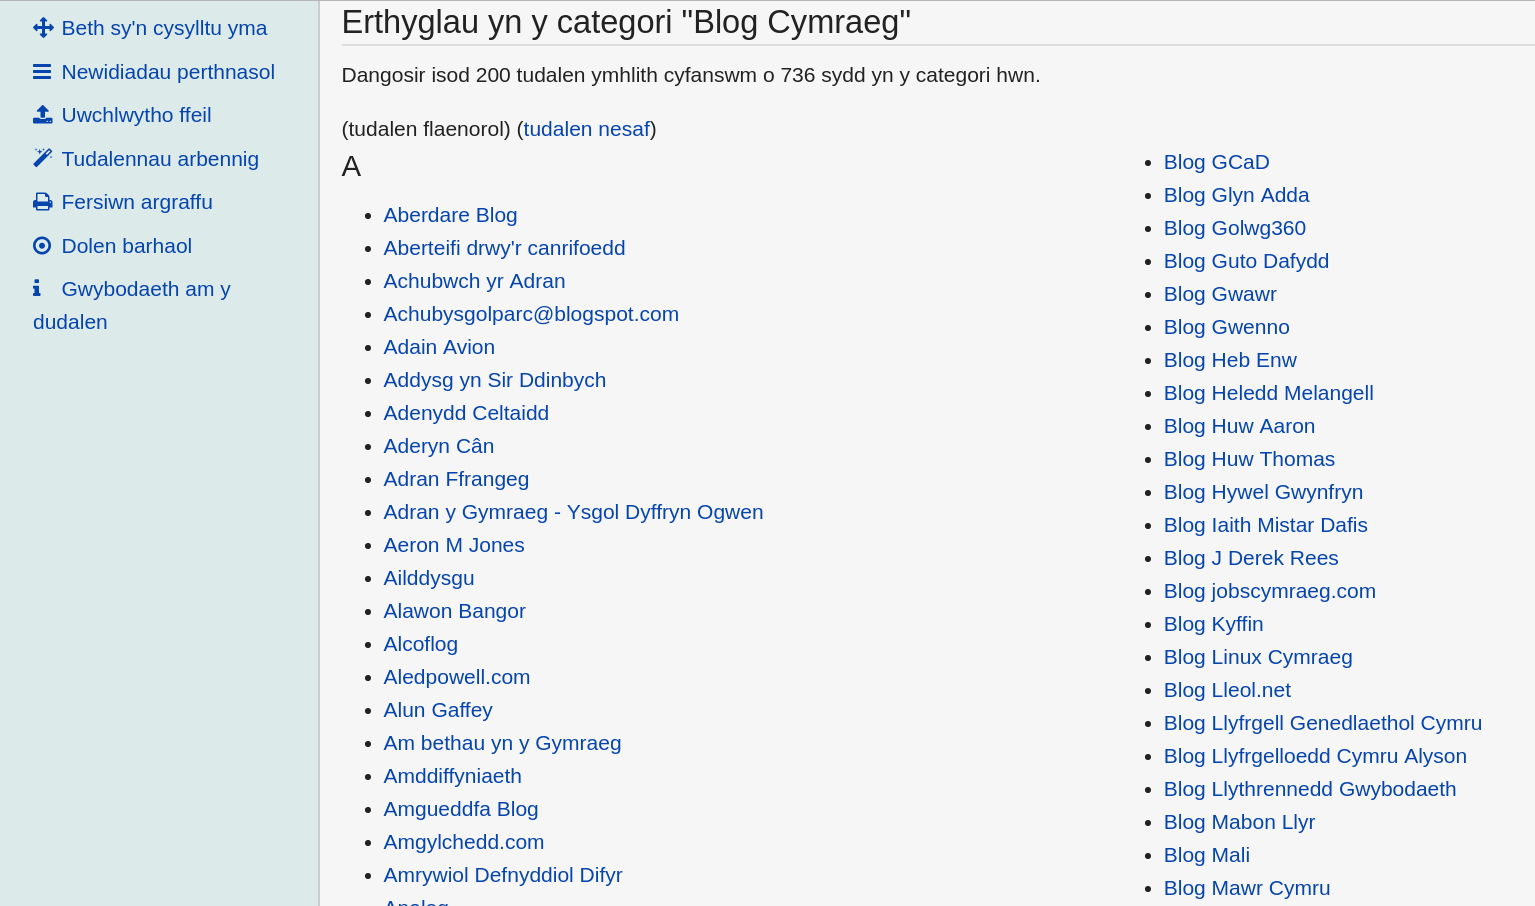Click the magic wand icon beside Tudalennau arbennig
Image resolution: width=1535 pixels, height=906 pixels.
(x=42, y=158)
